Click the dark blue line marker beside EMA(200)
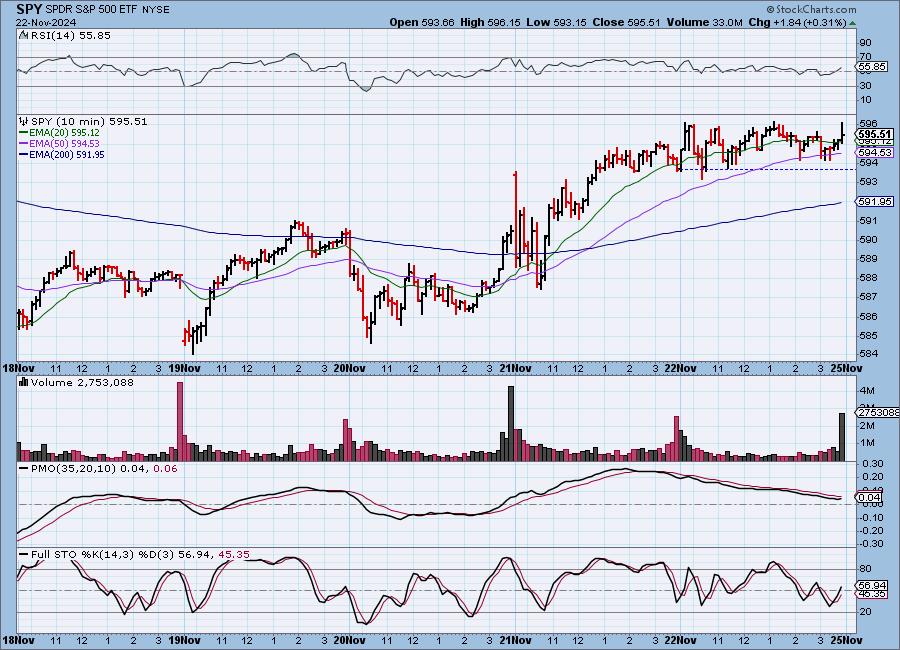 24,154
